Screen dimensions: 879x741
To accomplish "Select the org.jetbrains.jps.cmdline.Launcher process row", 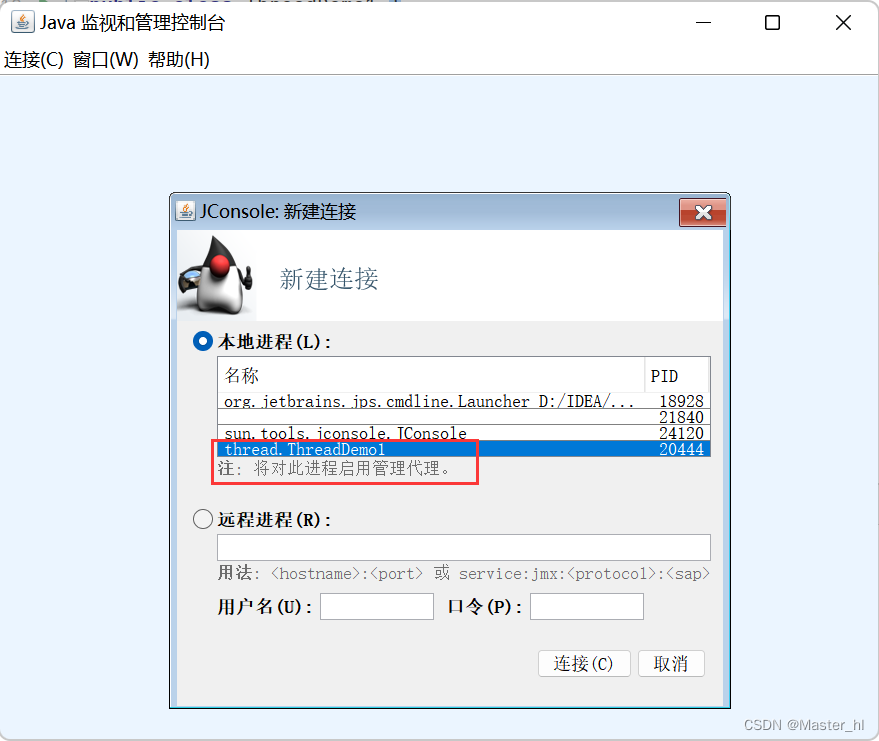I will pos(464,401).
